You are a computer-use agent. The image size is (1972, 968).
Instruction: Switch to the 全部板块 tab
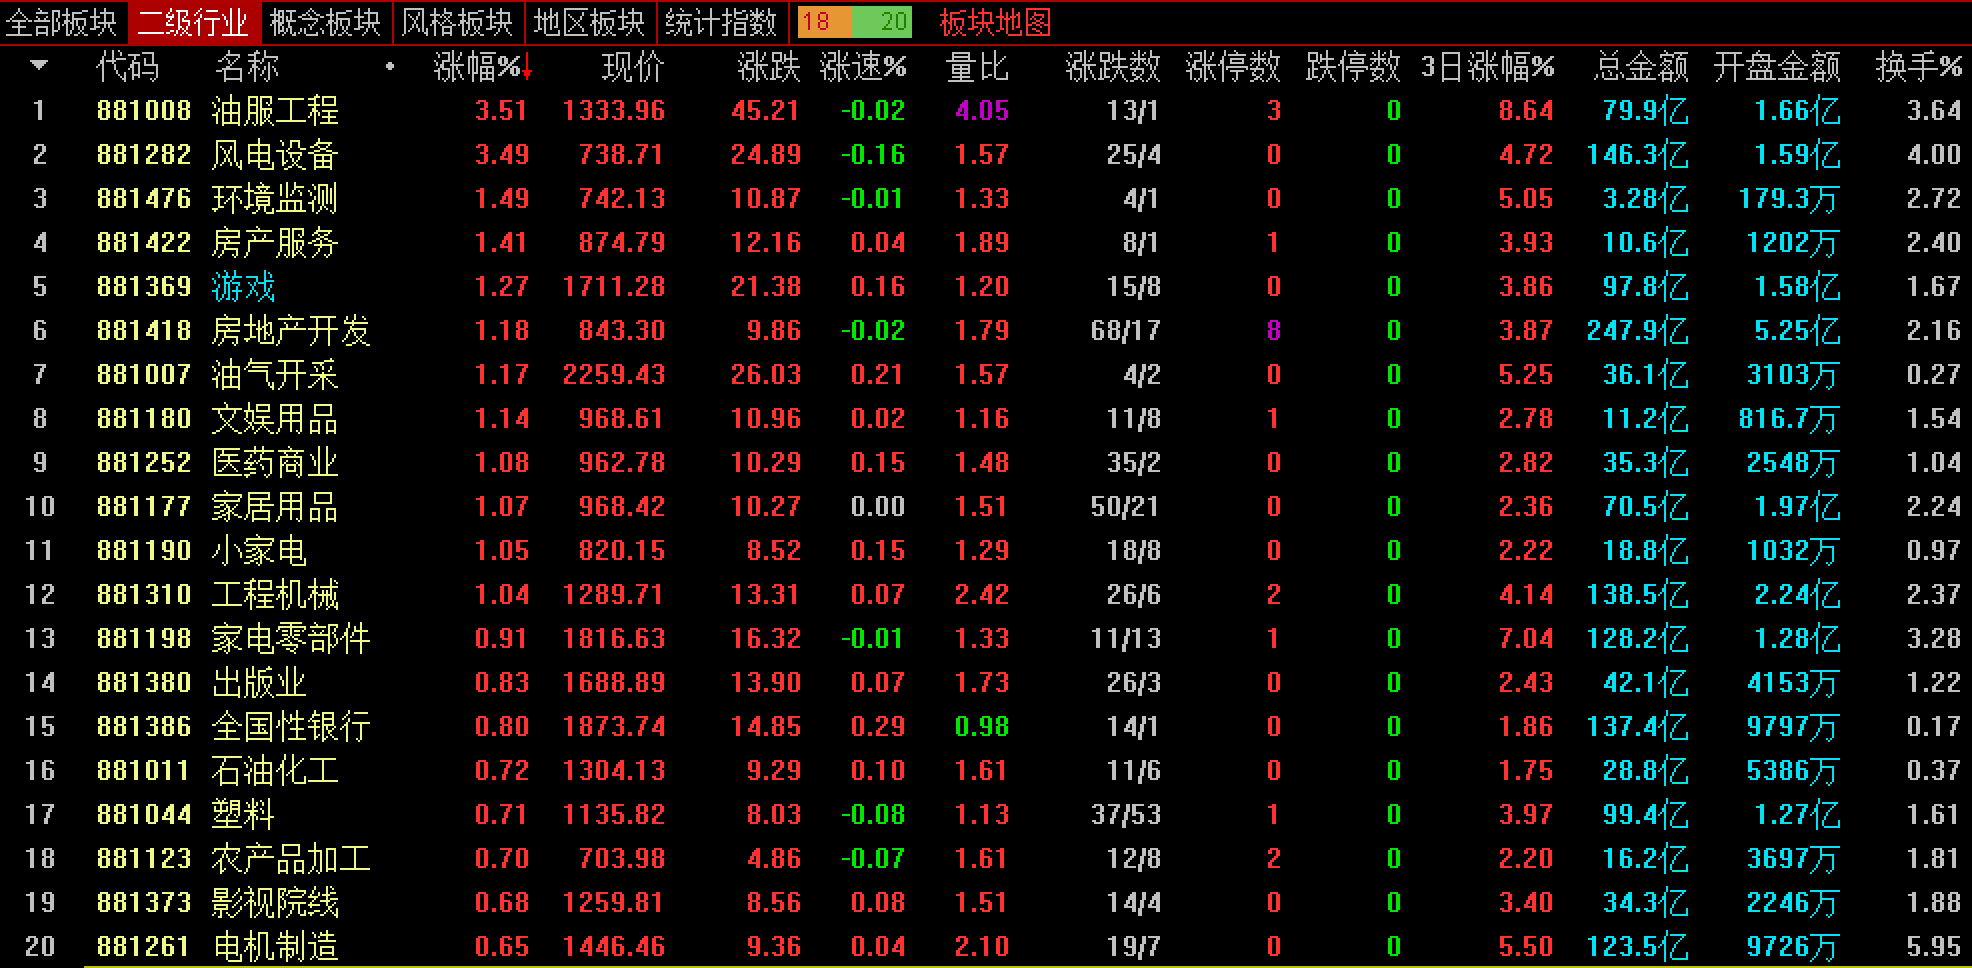coord(62,22)
